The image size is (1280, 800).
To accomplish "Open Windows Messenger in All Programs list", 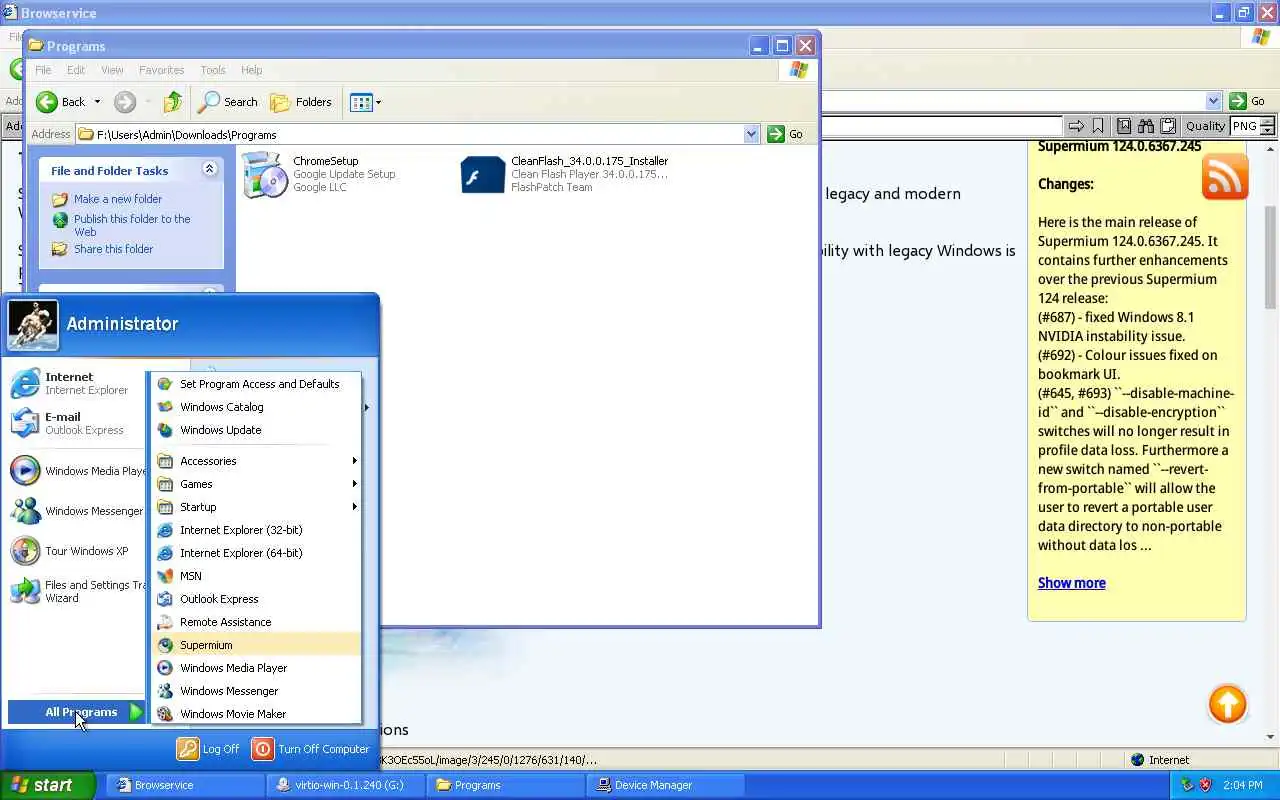I will [x=255, y=691].
